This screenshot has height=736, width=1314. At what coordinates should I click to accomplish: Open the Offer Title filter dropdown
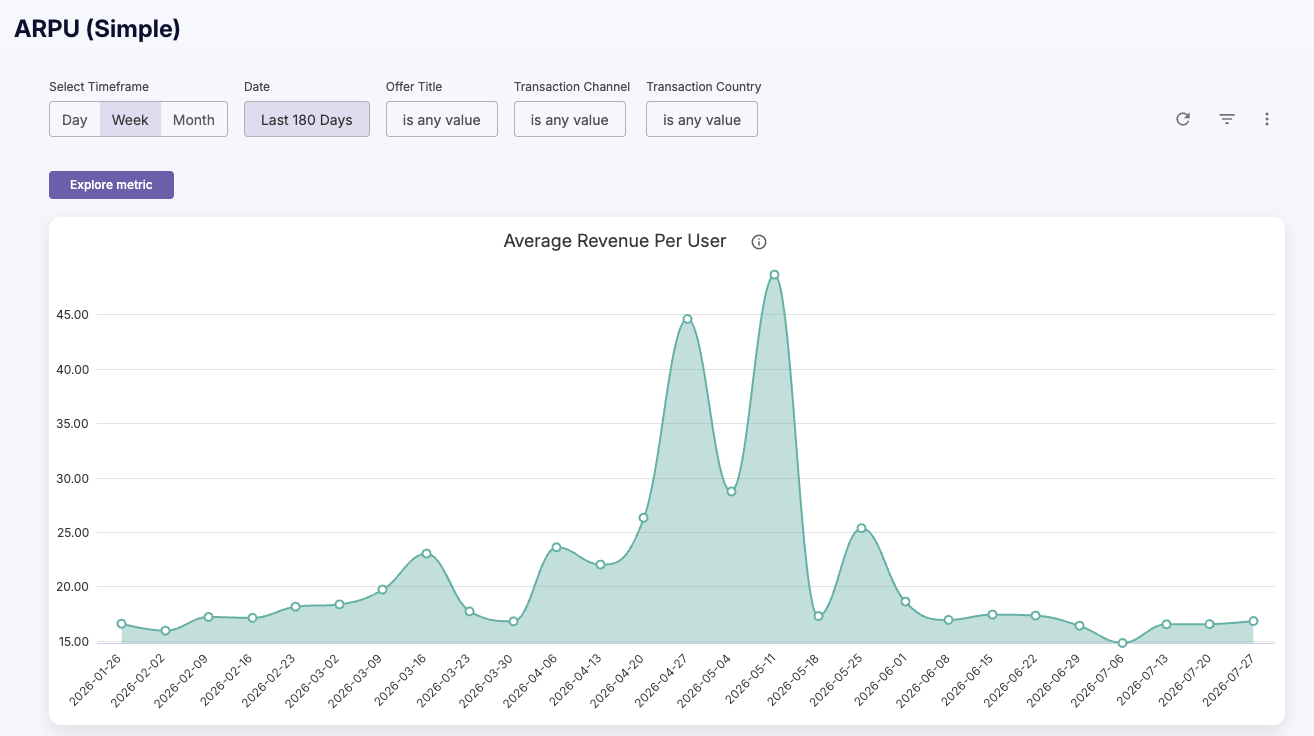[442, 119]
